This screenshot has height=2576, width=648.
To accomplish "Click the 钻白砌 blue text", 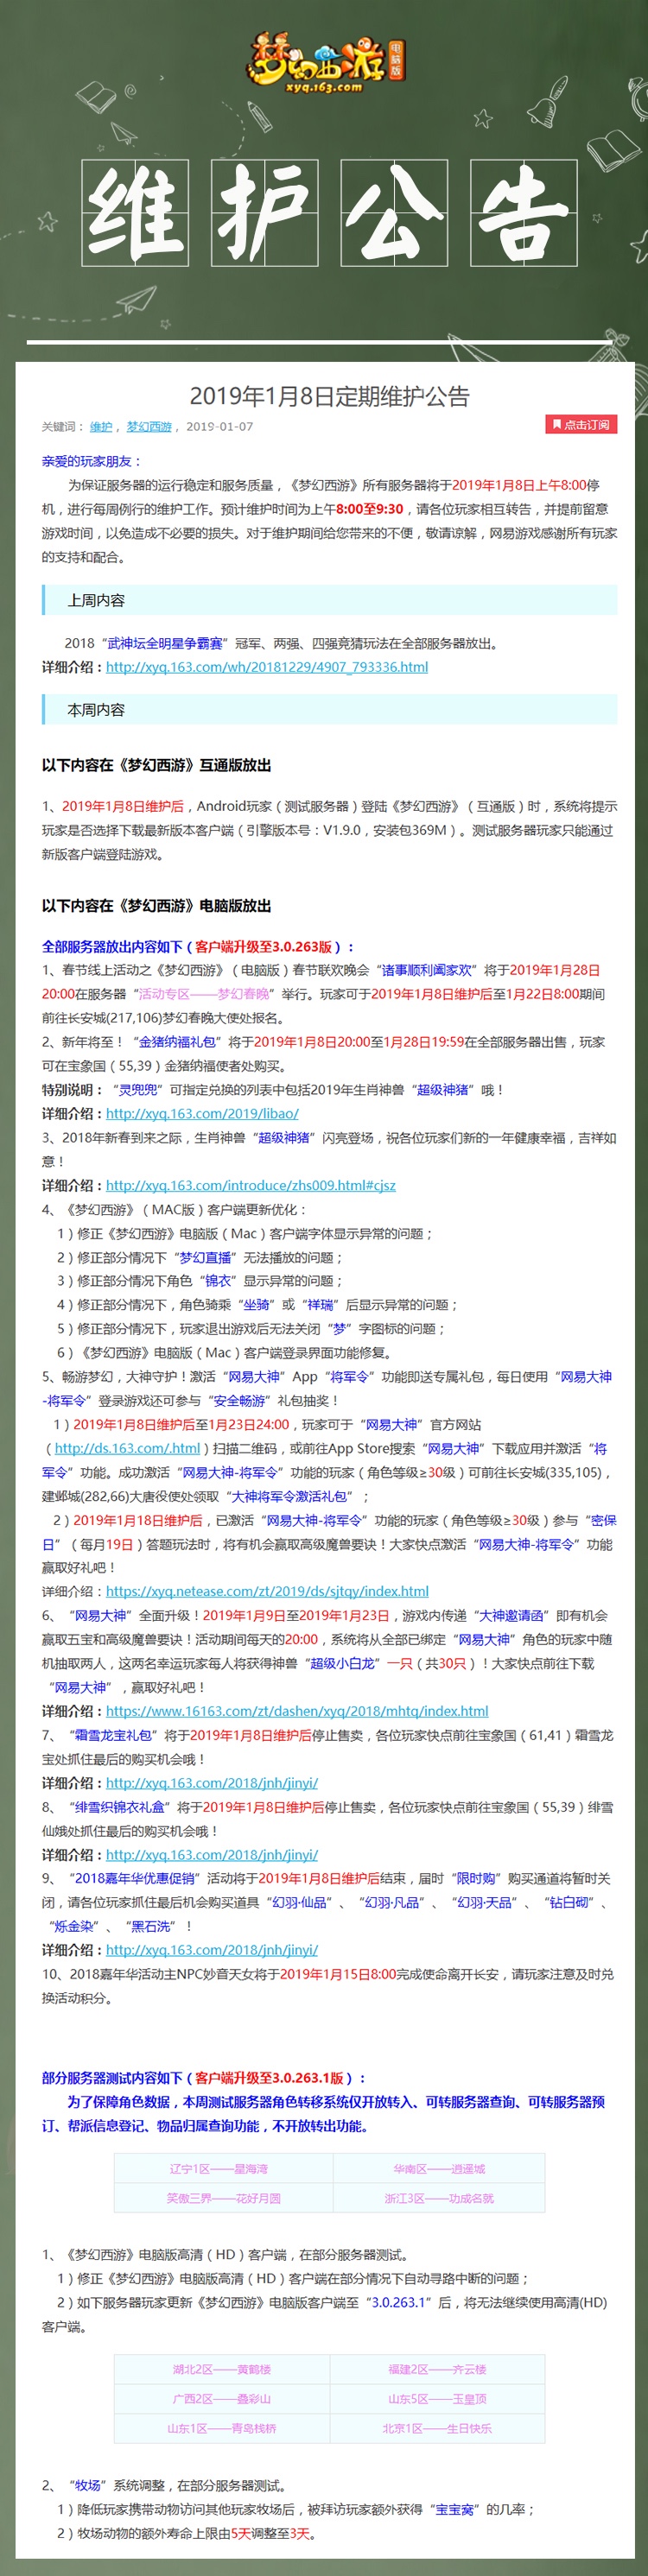I will [570, 1902].
